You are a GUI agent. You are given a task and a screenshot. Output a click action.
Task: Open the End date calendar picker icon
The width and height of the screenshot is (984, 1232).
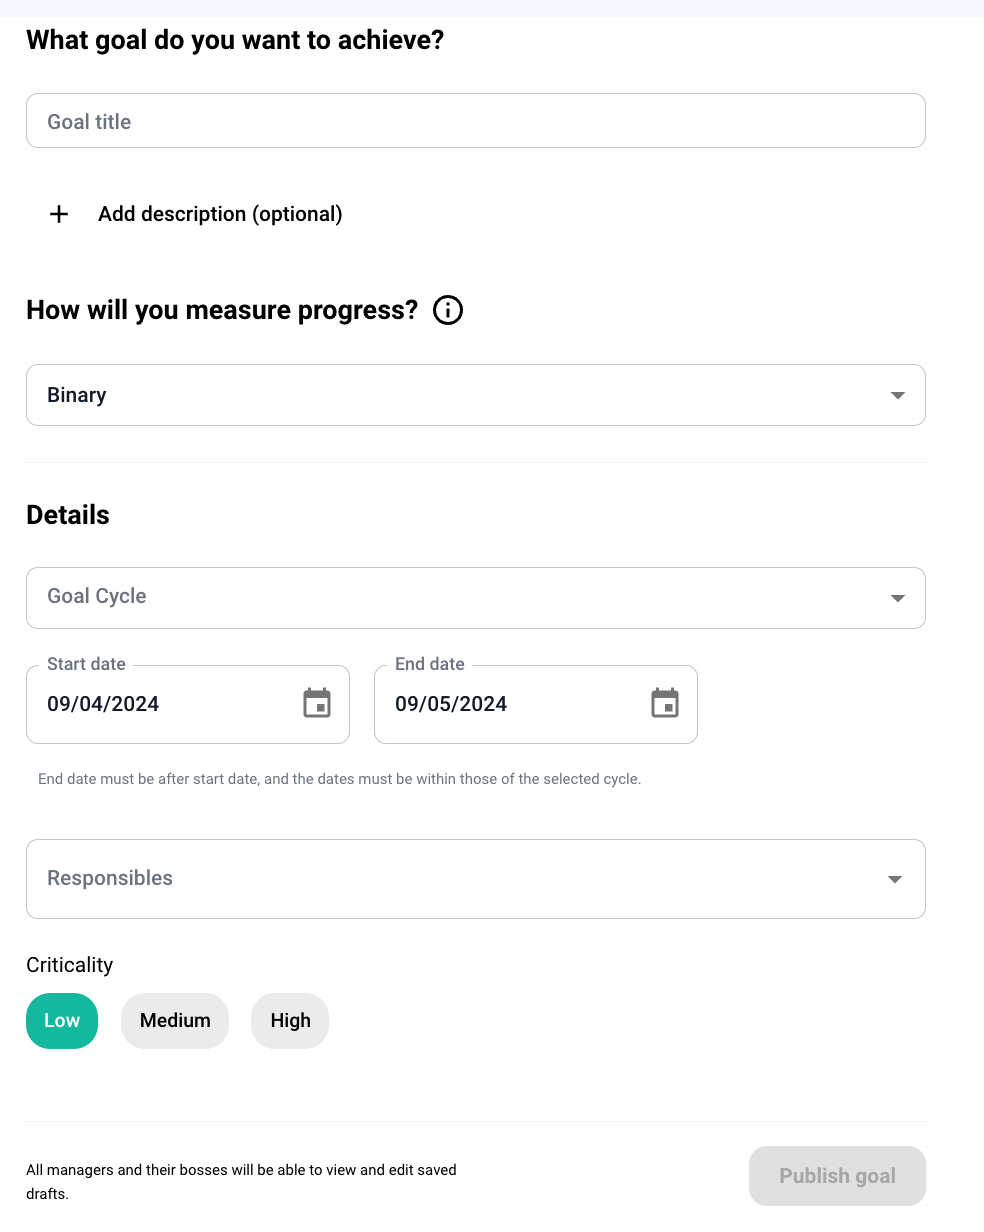click(665, 703)
